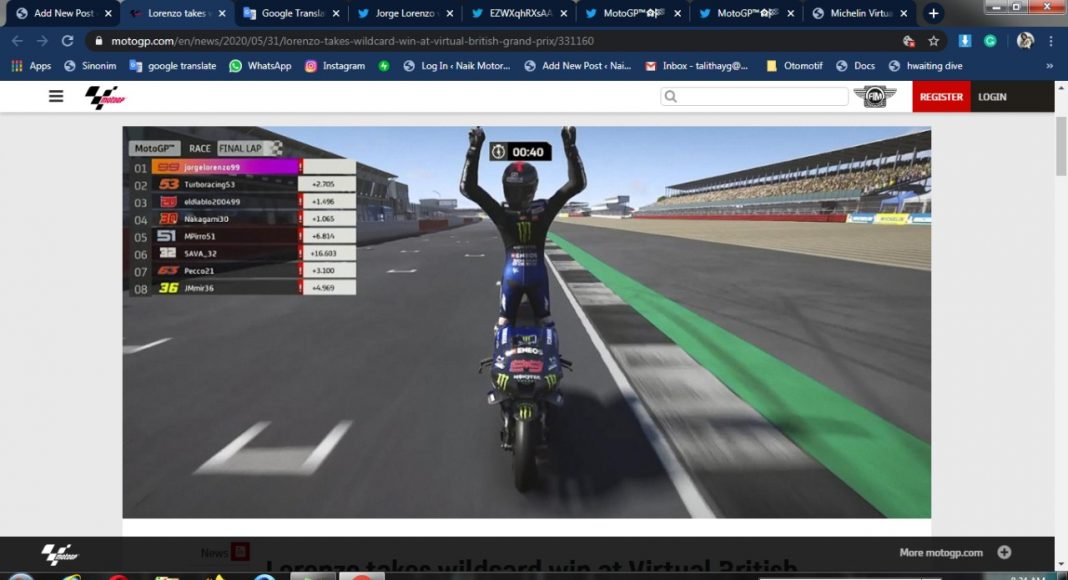1068x580 pixels.
Task: Open the Apps bookmarks shortcut
Action: pos(31,66)
